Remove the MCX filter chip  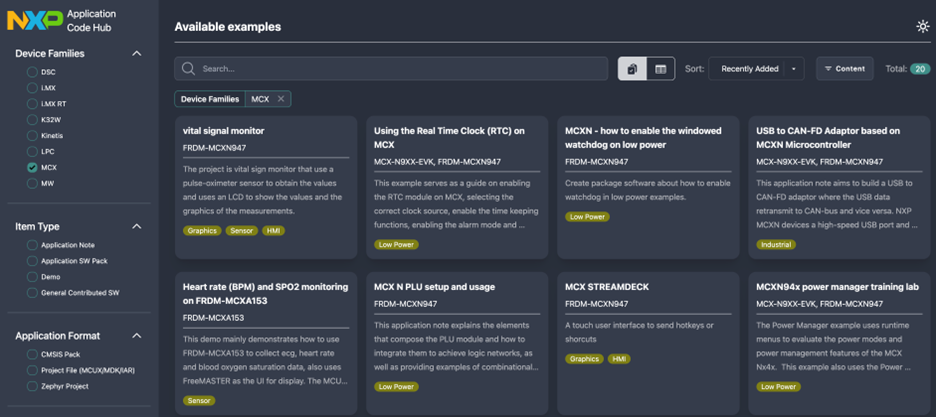pyautogui.click(x=281, y=99)
